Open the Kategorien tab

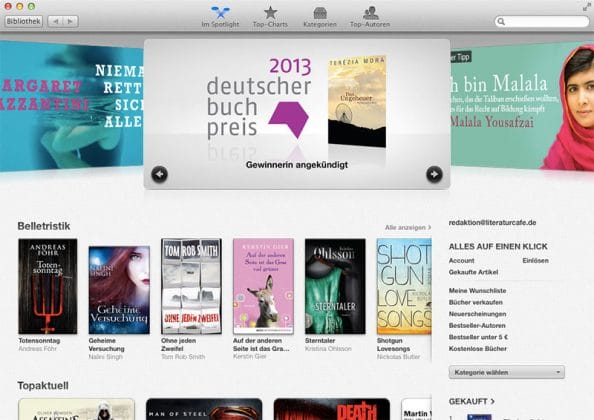[320, 17]
